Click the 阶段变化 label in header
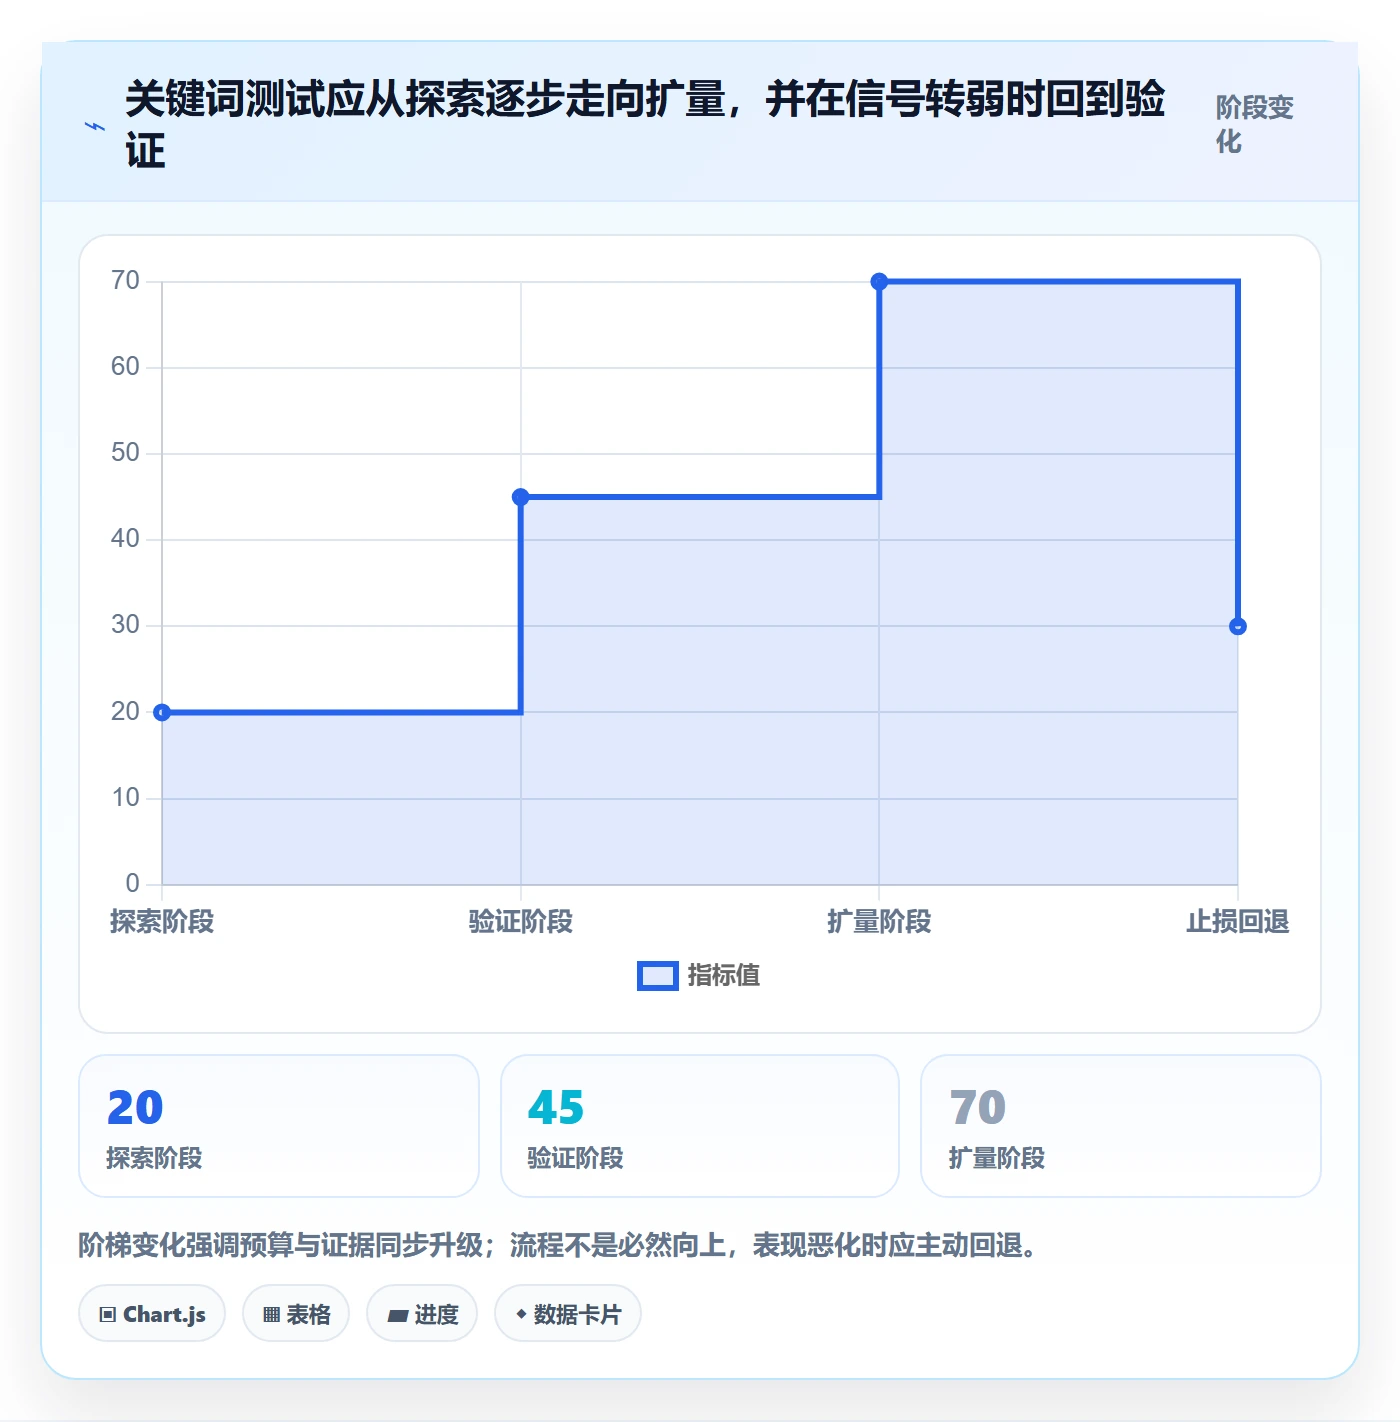Image resolution: width=1400 pixels, height=1422 pixels. (x=1255, y=124)
